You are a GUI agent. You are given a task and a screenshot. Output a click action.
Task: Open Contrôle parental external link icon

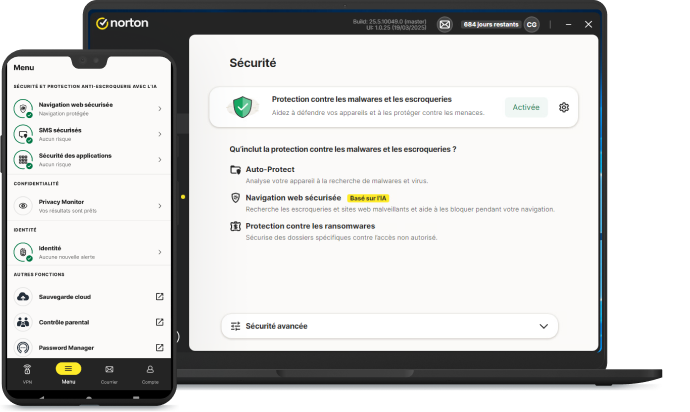click(159, 322)
